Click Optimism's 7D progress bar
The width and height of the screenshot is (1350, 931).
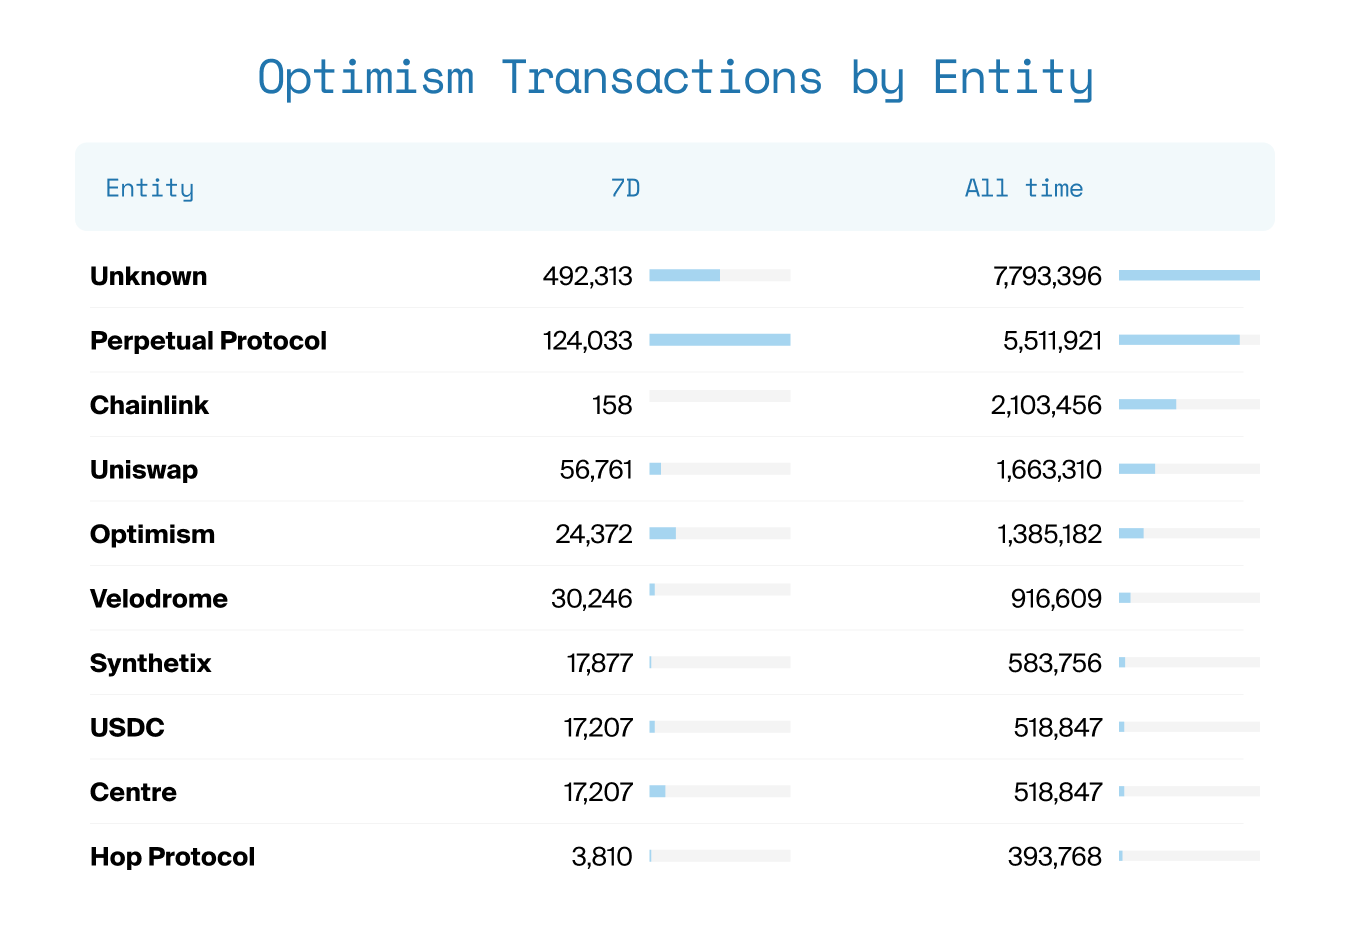coord(719,533)
